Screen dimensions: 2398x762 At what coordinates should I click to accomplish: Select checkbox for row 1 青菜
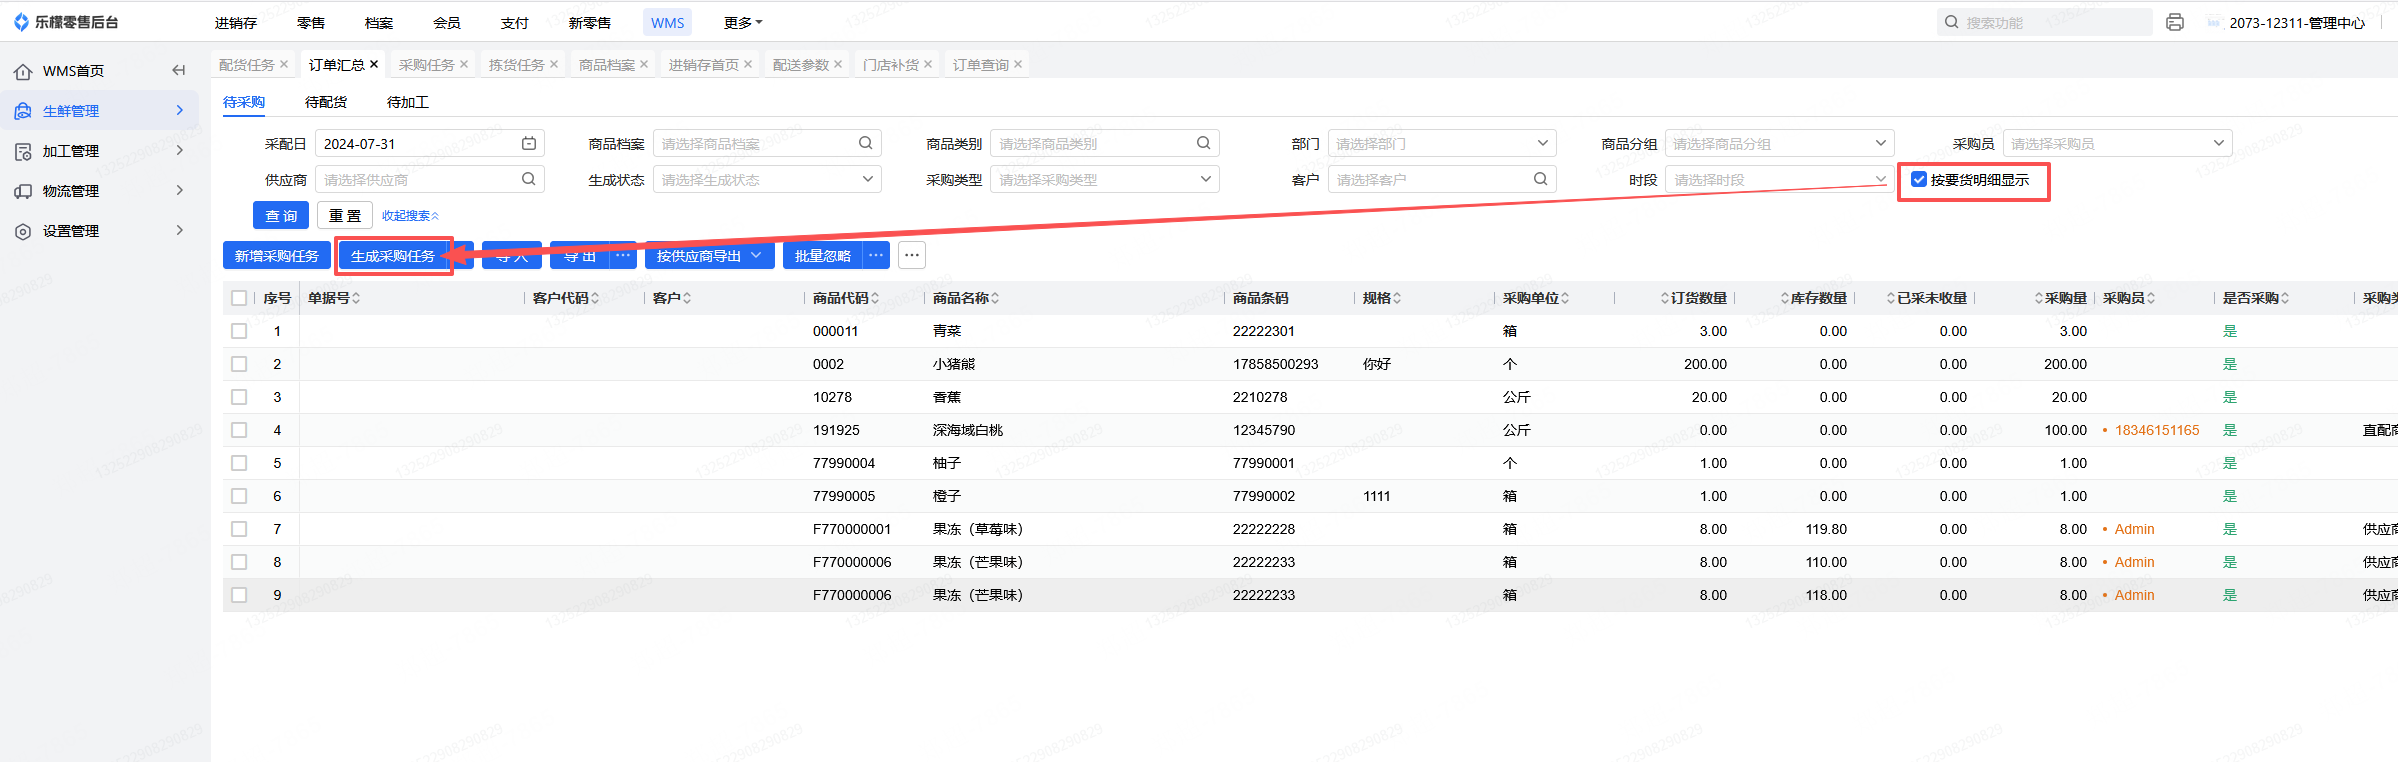pos(239,331)
